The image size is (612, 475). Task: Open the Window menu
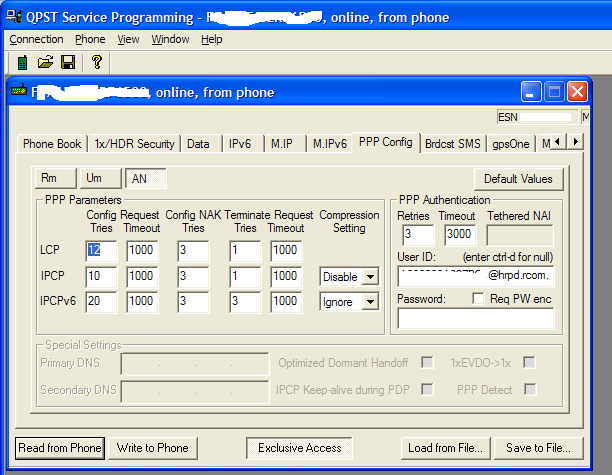170,39
